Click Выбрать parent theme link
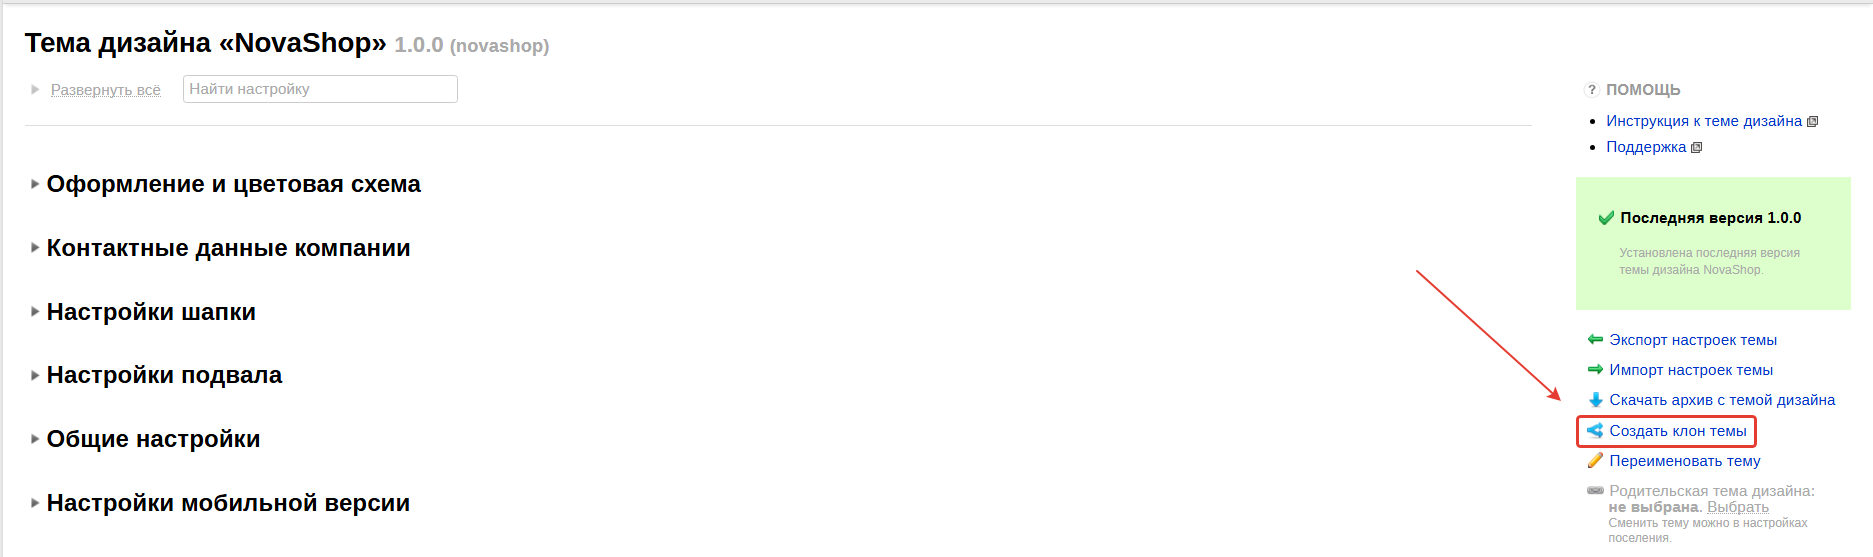Image resolution: width=1873 pixels, height=557 pixels. click(1738, 507)
